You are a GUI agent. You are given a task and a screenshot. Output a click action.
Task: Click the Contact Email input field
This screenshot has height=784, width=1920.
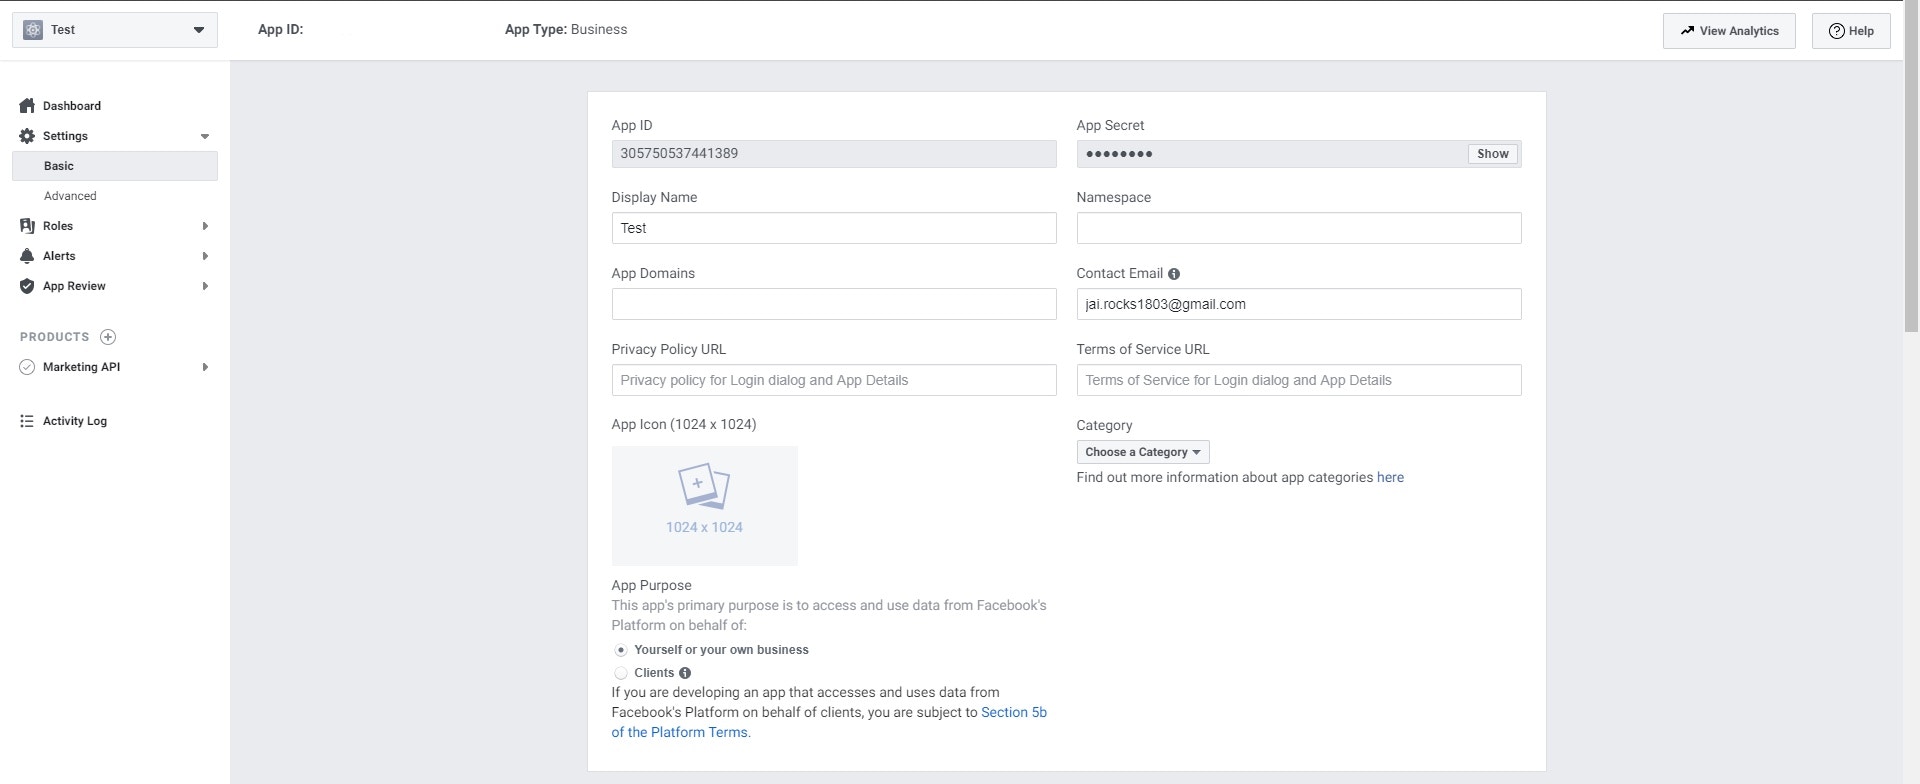[x=1299, y=304]
